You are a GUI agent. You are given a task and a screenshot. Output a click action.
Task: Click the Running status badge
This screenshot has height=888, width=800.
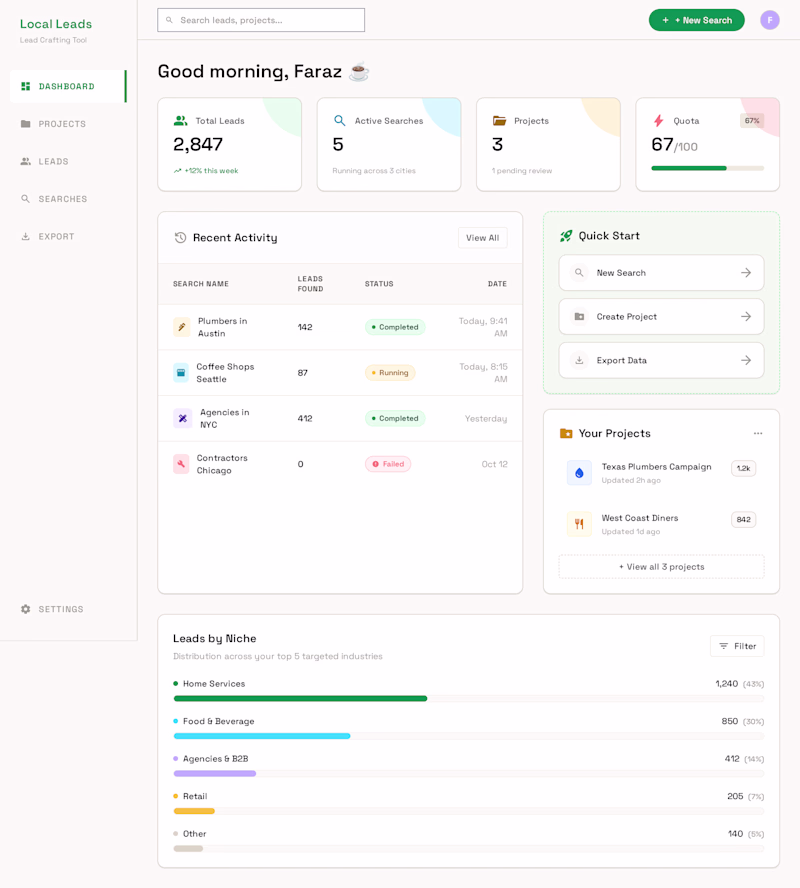pyautogui.click(x=390, y=373)
